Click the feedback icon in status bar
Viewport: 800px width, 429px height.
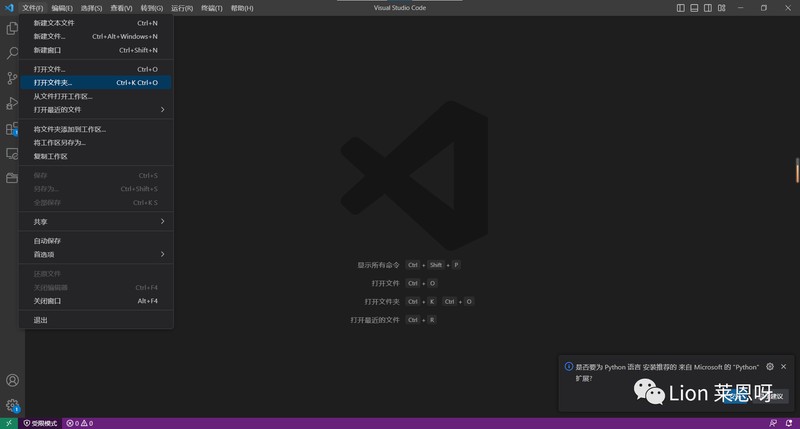773,423
